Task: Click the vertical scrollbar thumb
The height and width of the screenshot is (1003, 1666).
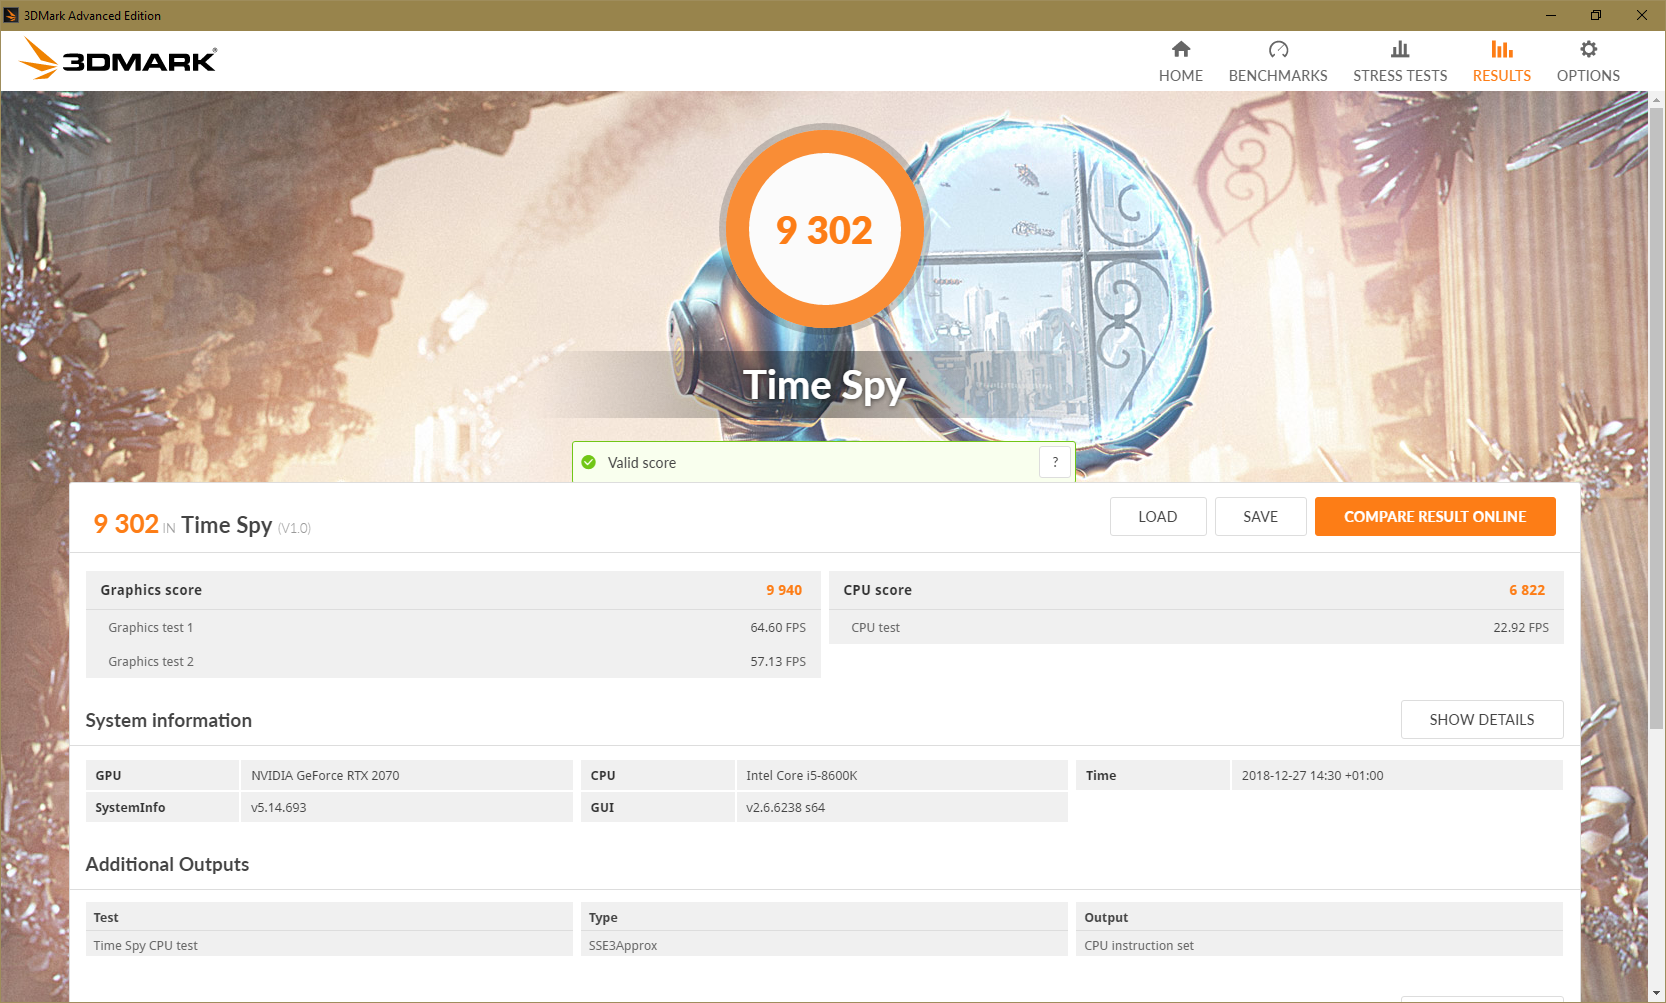Action: (x=1657, y=418)
